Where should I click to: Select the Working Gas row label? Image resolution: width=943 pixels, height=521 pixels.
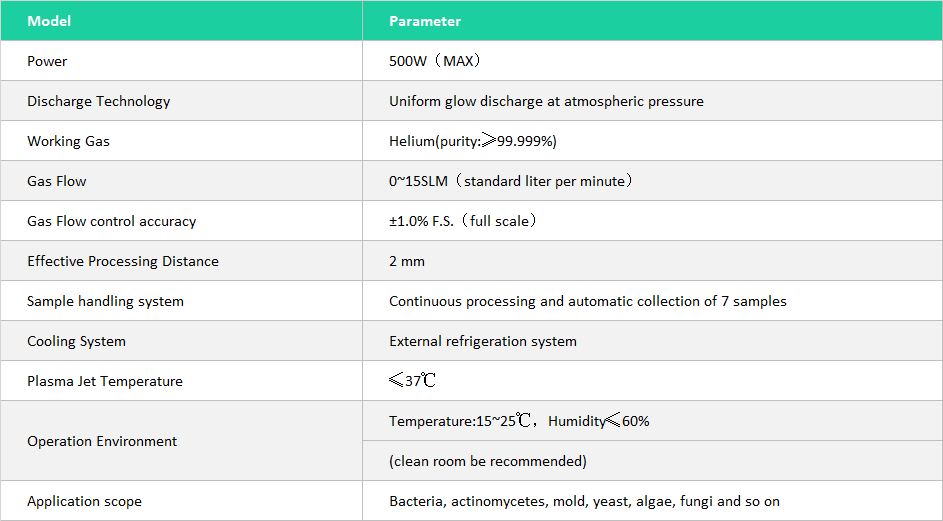68,141
